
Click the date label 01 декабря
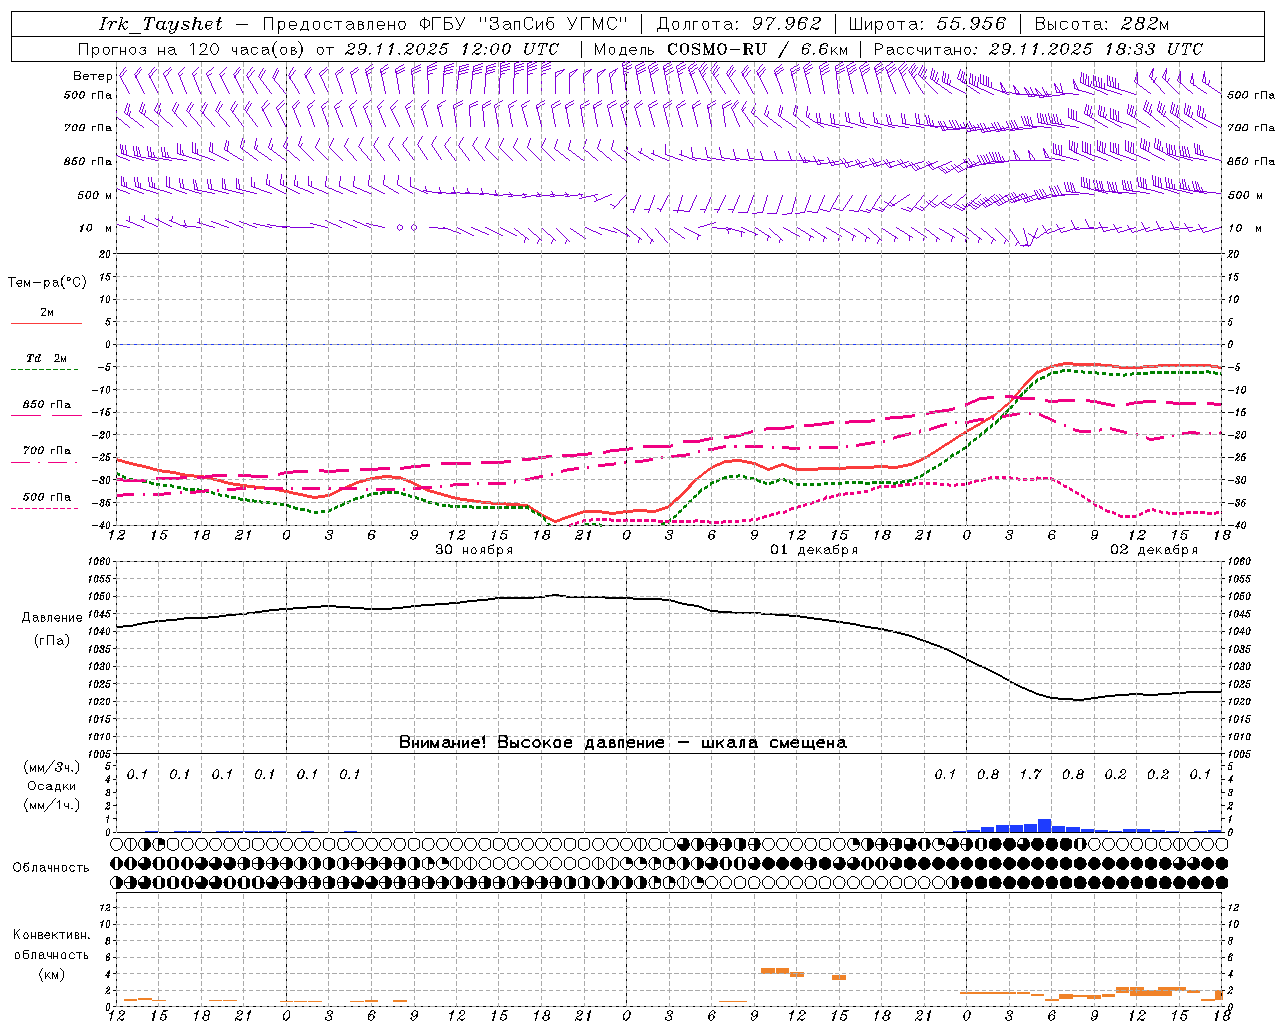coord(814,550)
